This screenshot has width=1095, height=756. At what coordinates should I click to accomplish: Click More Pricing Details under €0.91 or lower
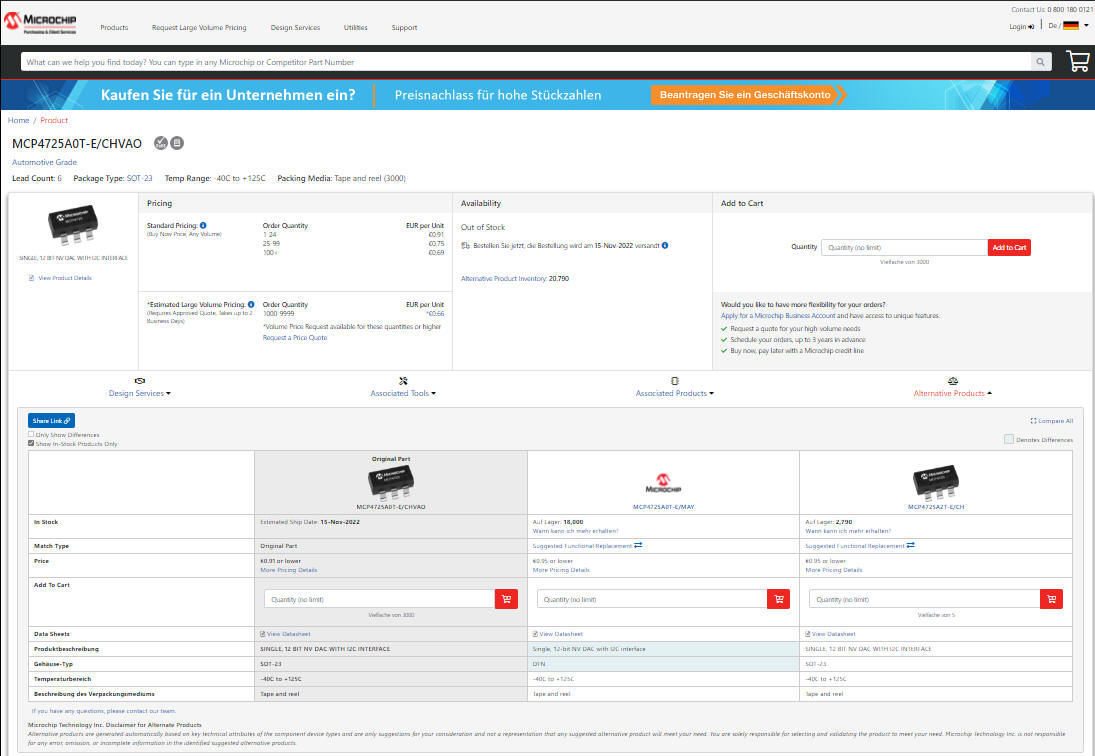coord(288,570)
